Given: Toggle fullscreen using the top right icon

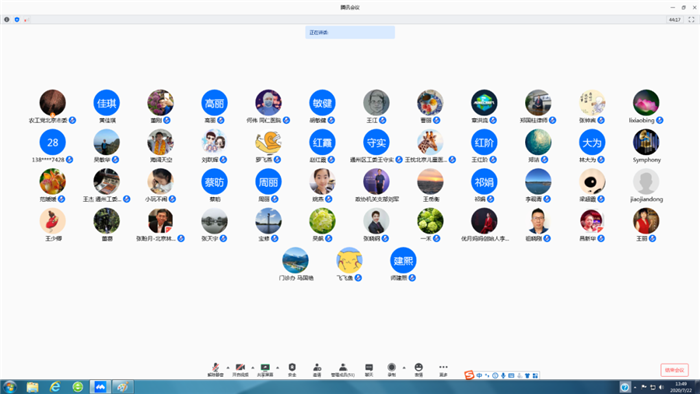Looking at the screenshot, I should coord(691,20).
